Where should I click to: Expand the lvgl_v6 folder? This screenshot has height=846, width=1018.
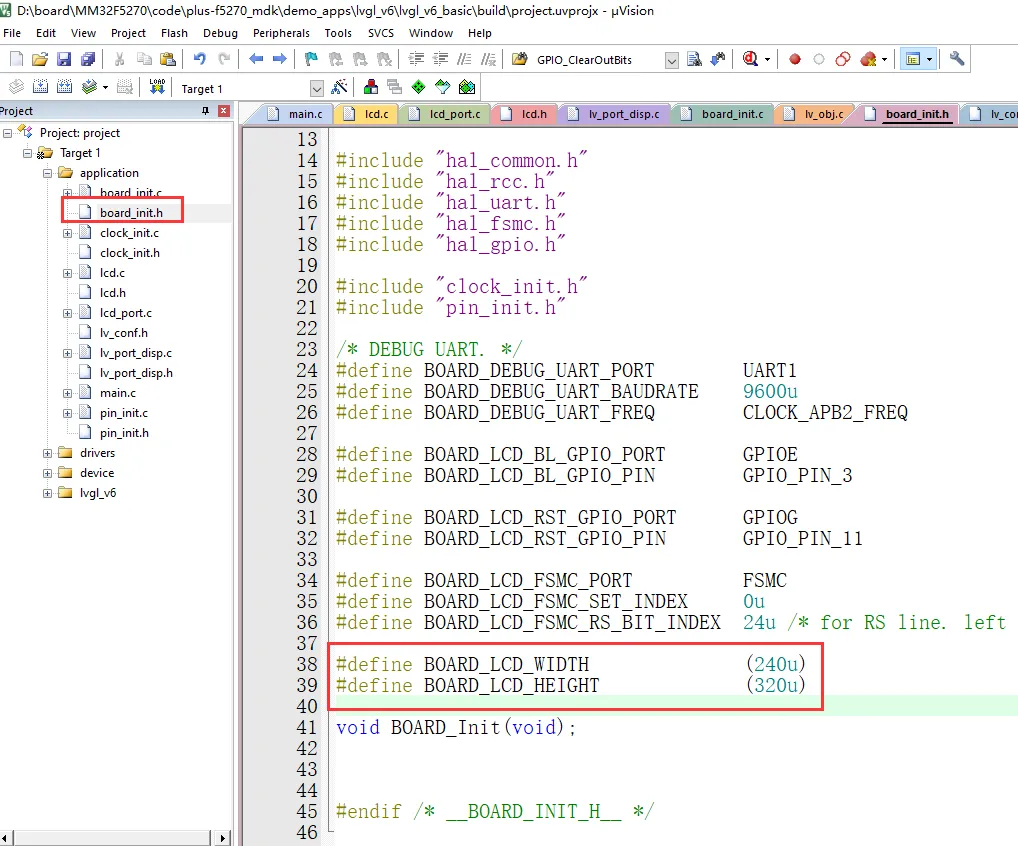(47, 493)
